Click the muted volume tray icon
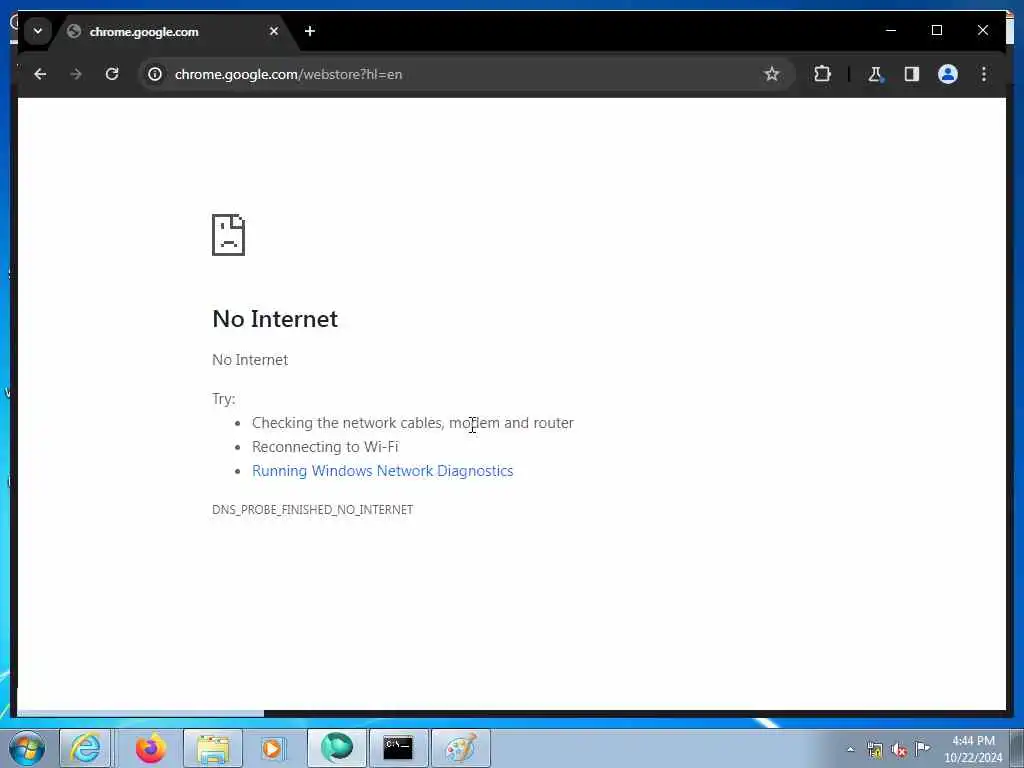Viewport: 1024px width, 768px height. (x=899, y=750)
